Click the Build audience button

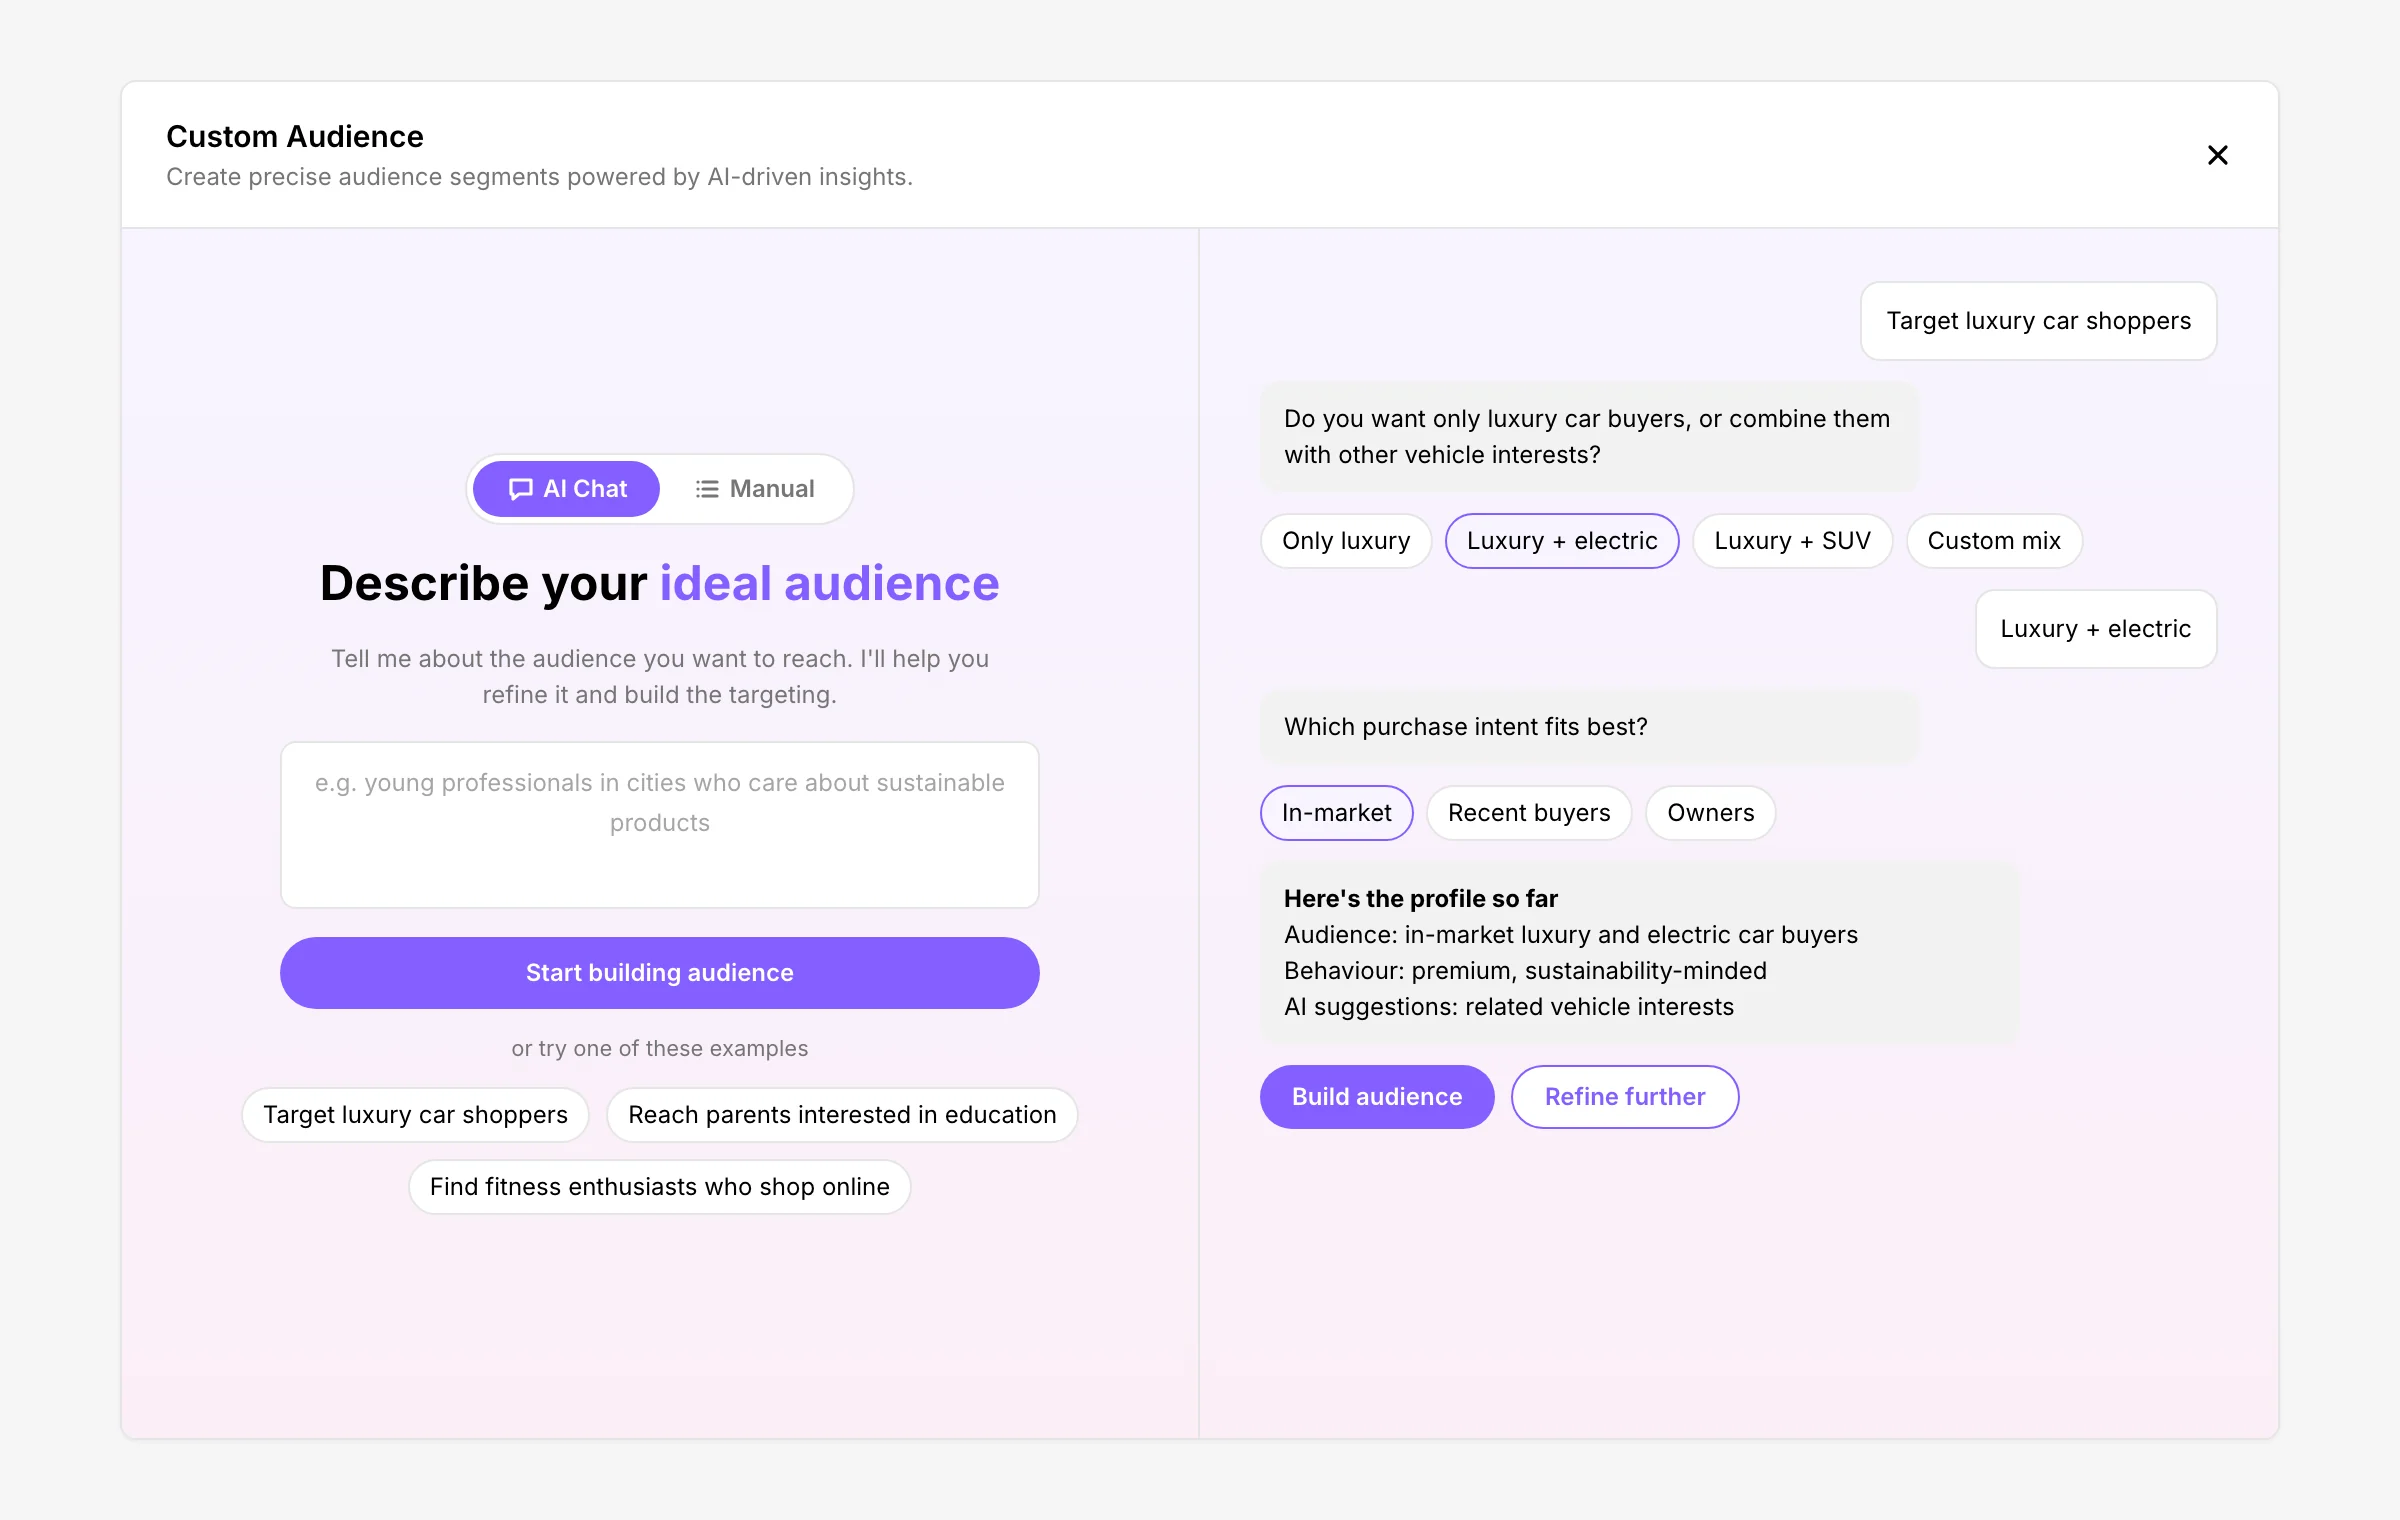(1377, 1097)
